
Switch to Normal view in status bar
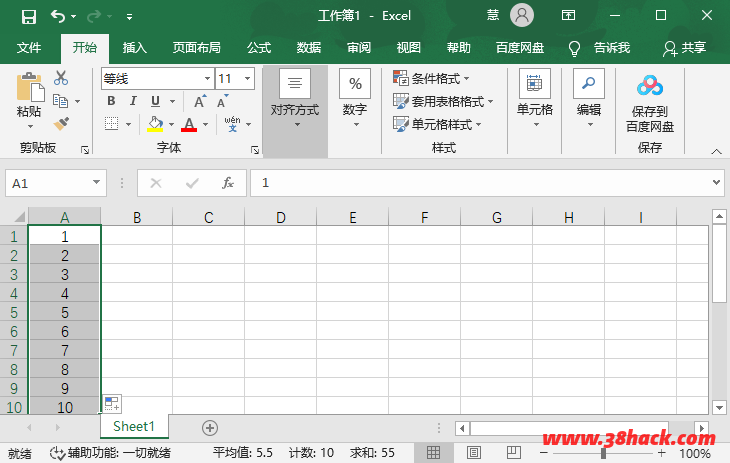[x=434, y=453]
